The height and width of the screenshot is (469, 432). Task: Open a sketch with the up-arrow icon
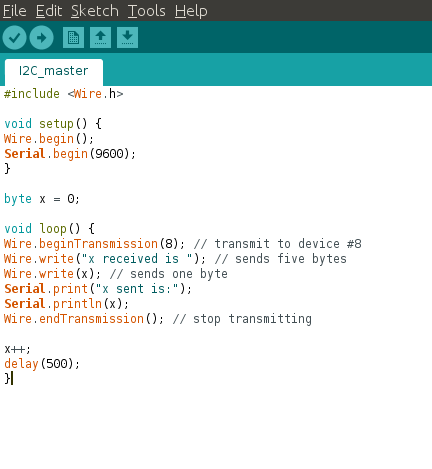click(x=100, y=38)
